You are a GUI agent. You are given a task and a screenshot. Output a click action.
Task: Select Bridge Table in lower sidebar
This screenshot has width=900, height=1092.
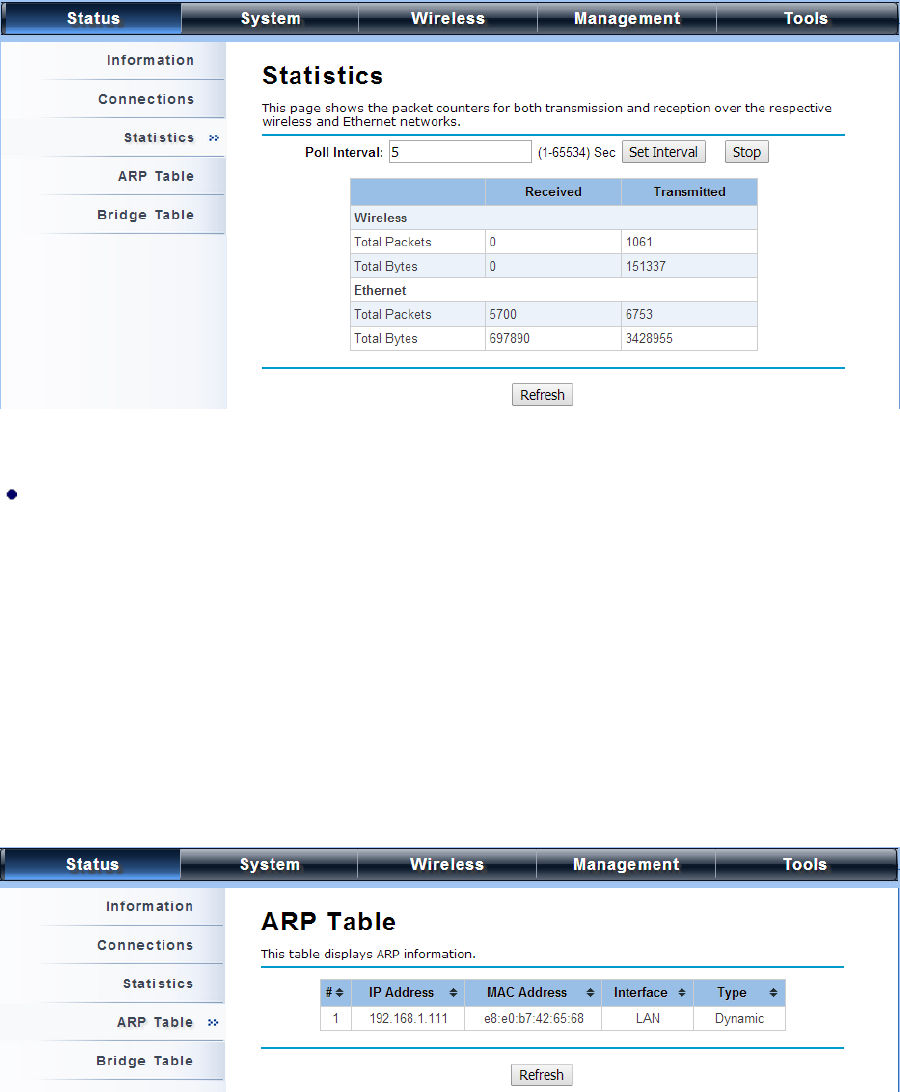(x=145, y=1061)
